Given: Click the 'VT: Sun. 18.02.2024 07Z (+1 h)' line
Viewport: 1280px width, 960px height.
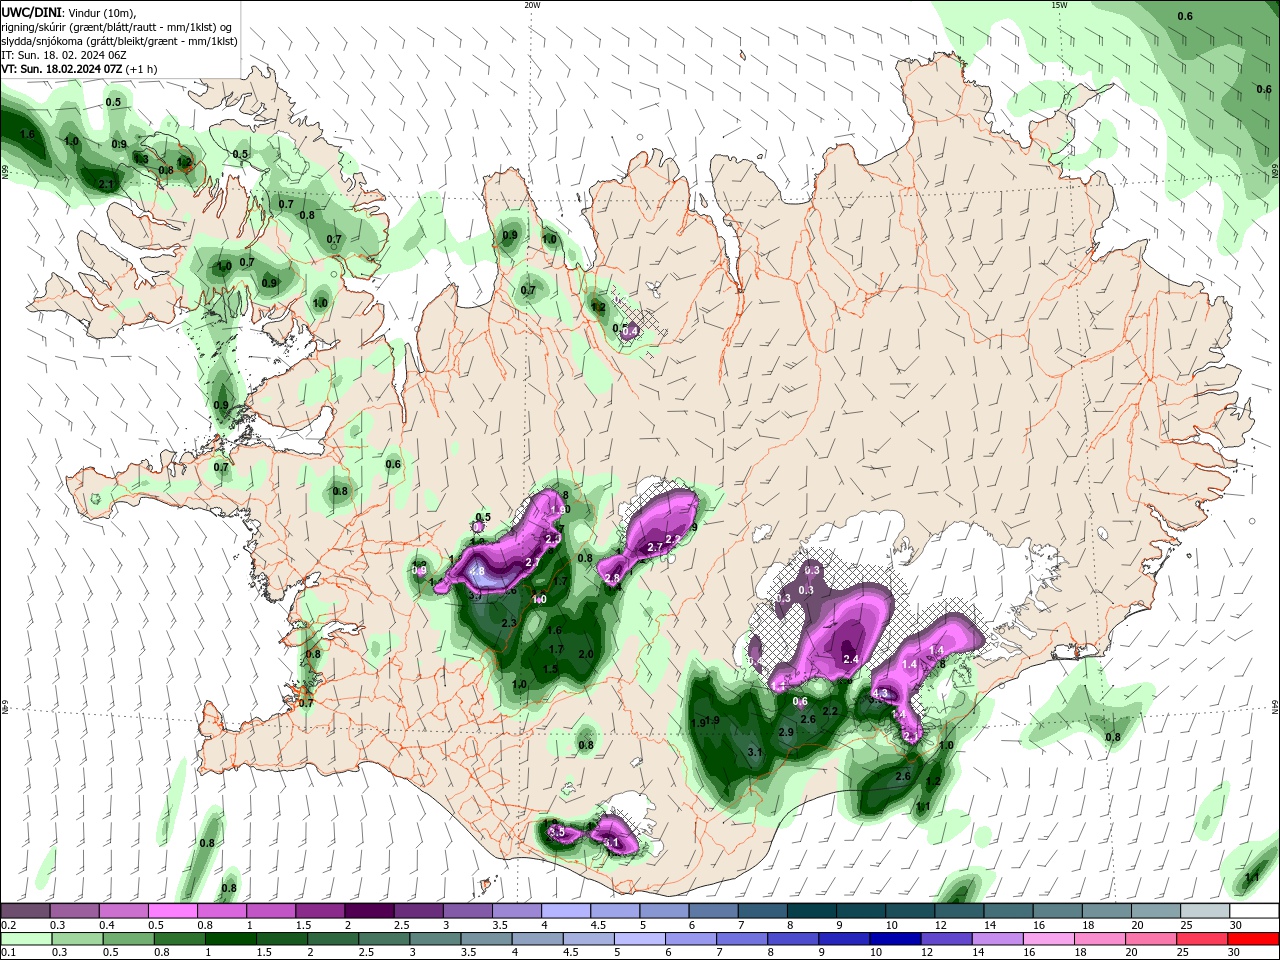Looking at the screenshot, I should 80,69.
